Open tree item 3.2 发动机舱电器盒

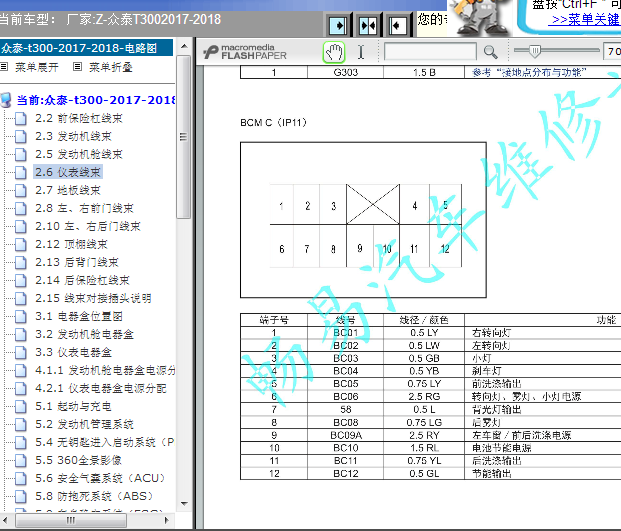(x=84, y=334)
